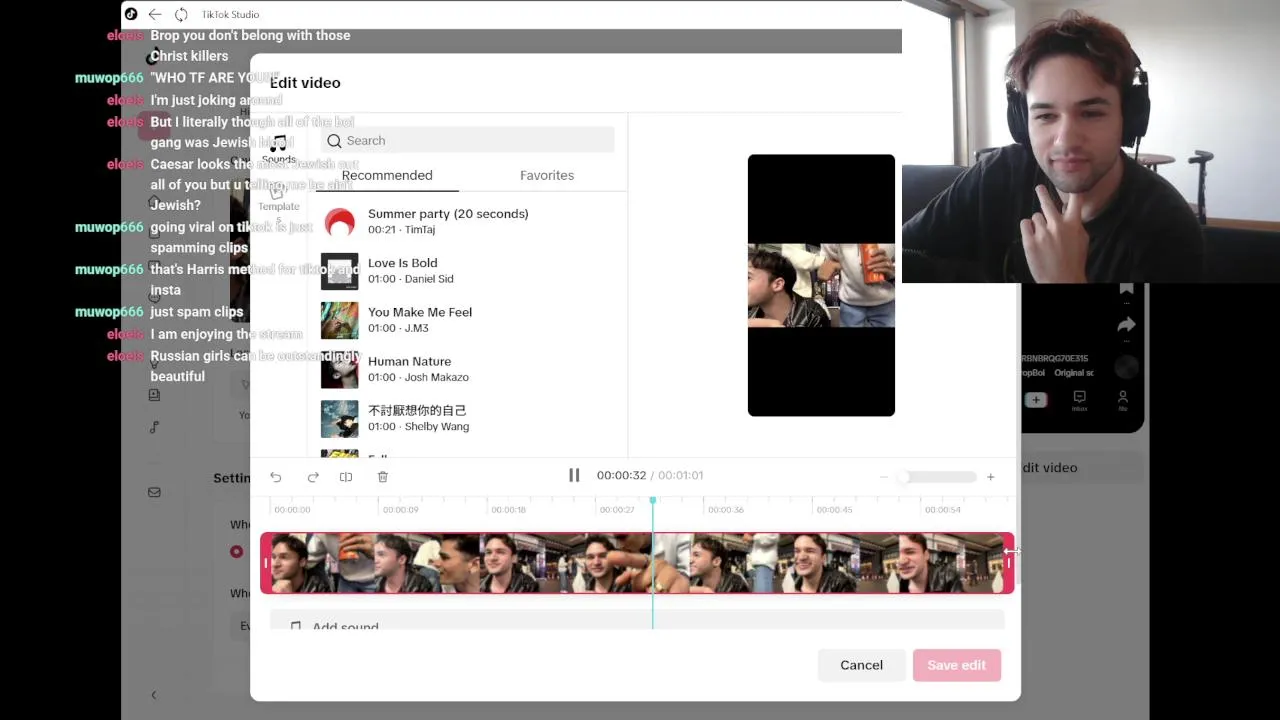Undo the last edit
The width and height of the screenshot is (1280, 720).
276,477
